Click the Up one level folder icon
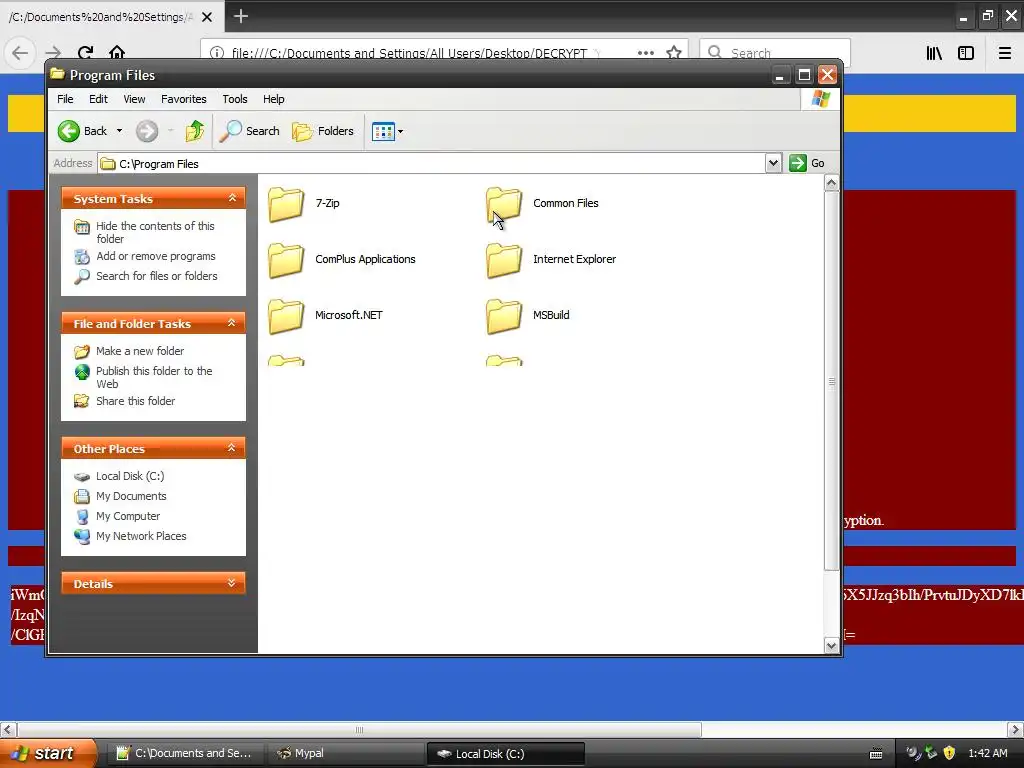 click(x=195, y=131)
